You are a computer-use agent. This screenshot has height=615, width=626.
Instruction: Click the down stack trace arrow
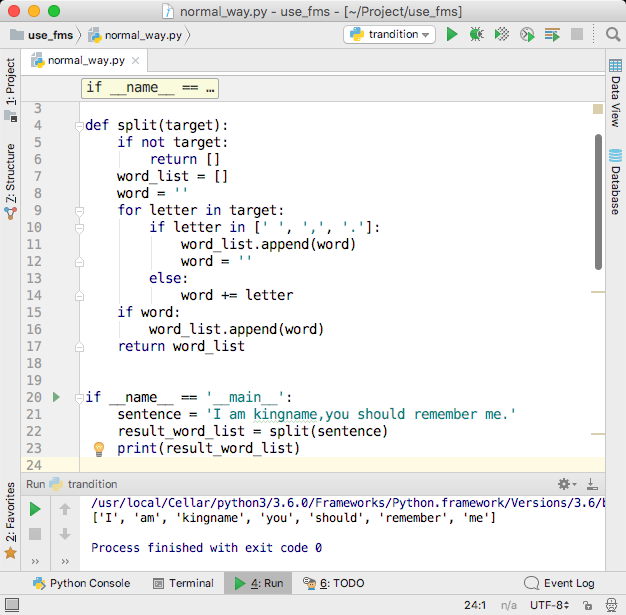point(65,534)
